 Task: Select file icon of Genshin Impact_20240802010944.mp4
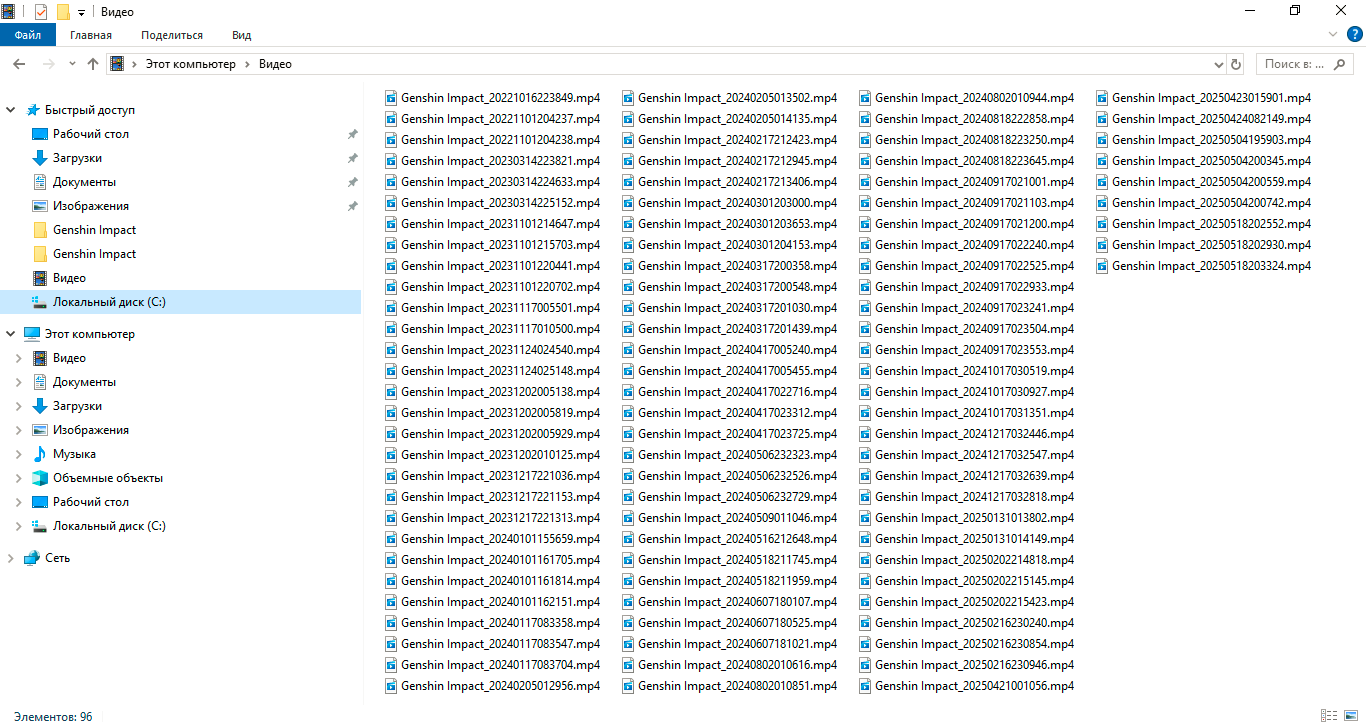pyautogui.click(x=865, y=98)
